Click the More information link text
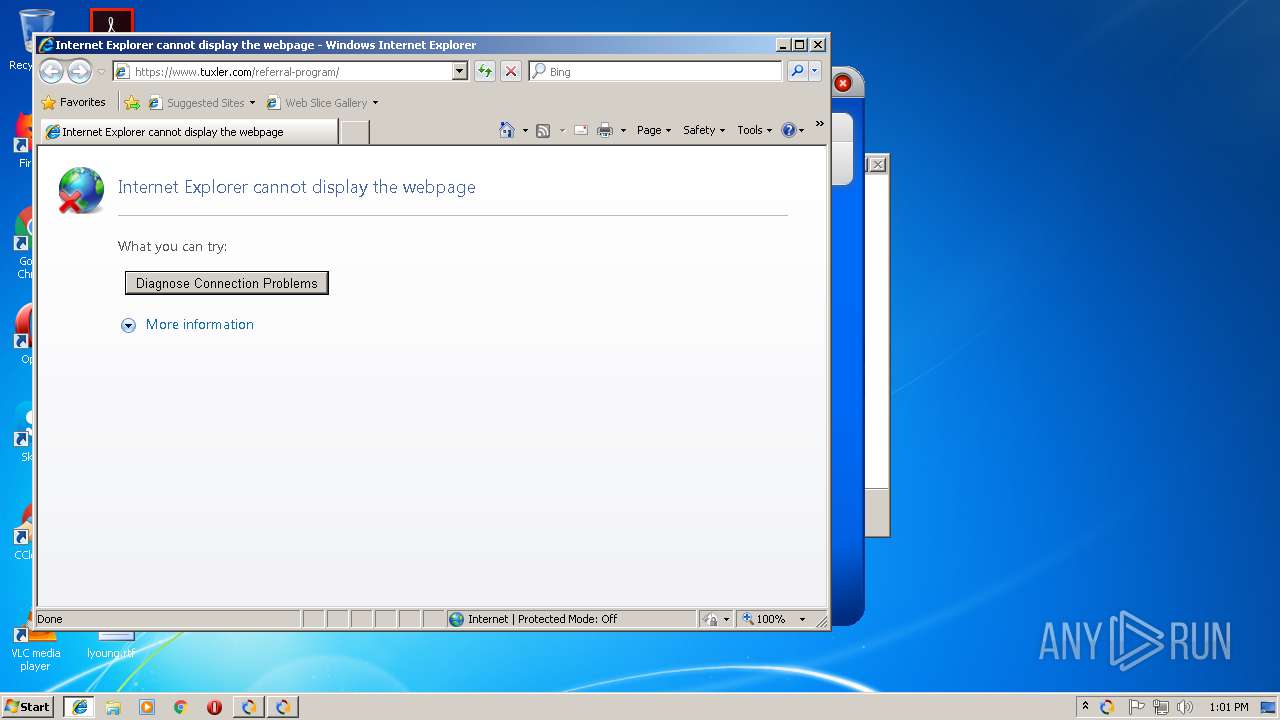The image size is (1280, 720). [x=199, y=324]
